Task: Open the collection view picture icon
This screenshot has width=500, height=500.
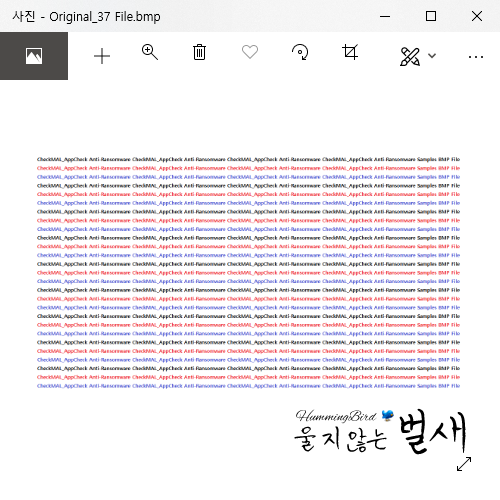Action: click(x=34, y=56)
